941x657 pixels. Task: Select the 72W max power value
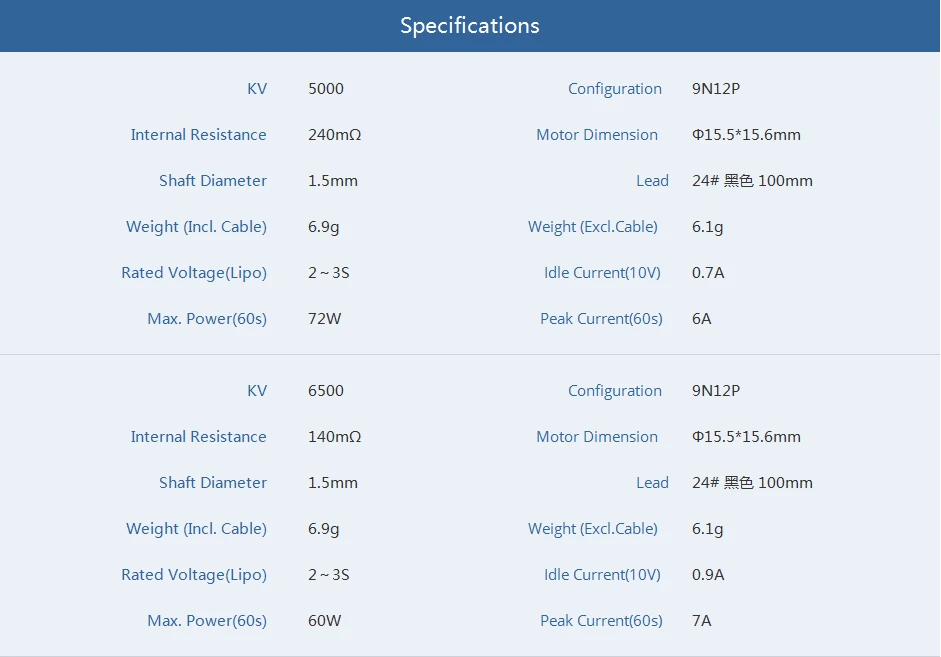point(324,319)
